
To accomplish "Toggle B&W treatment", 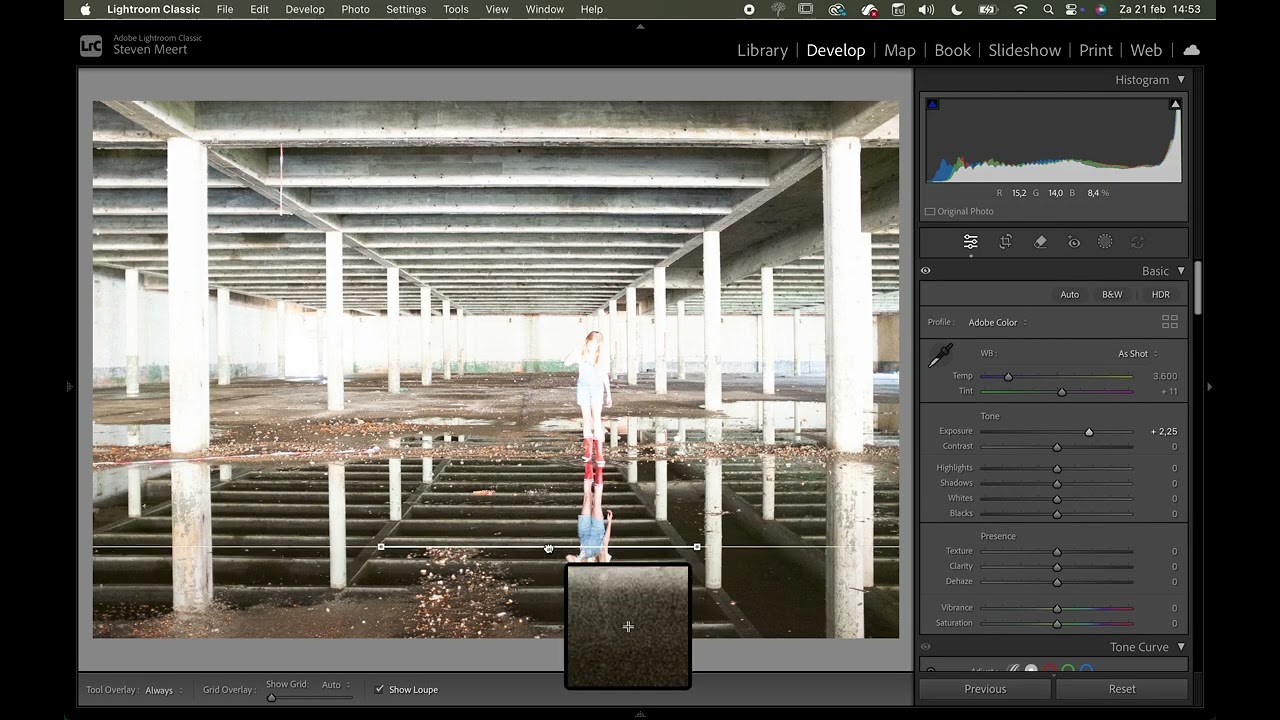I will tap(1112, 294).
